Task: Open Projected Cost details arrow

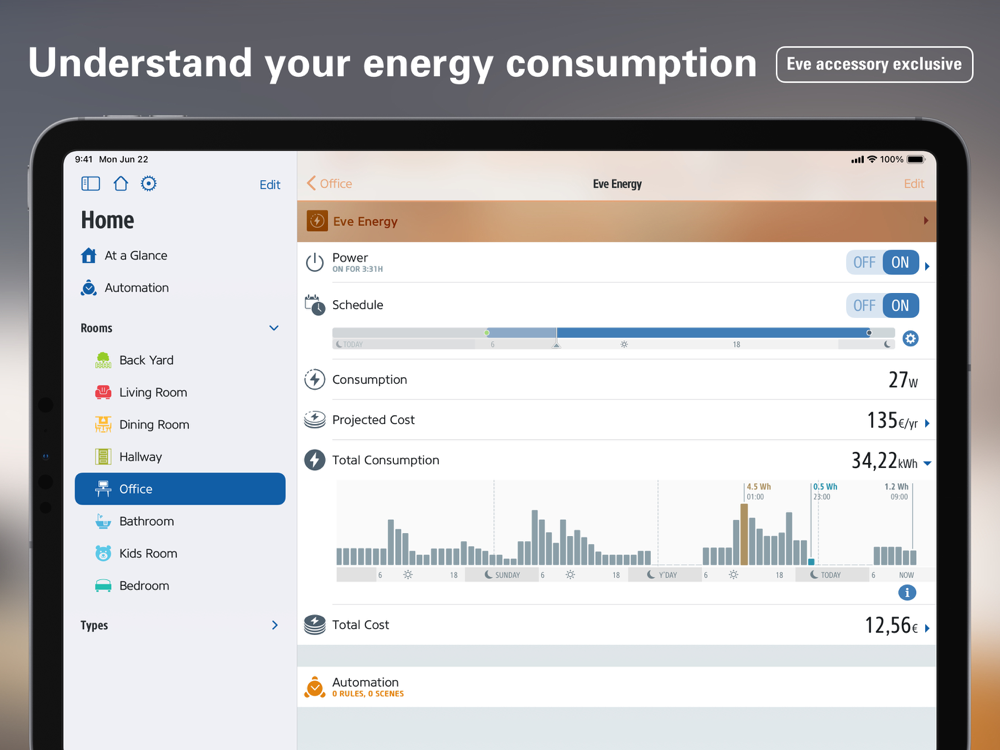Action: click(927, 423)
